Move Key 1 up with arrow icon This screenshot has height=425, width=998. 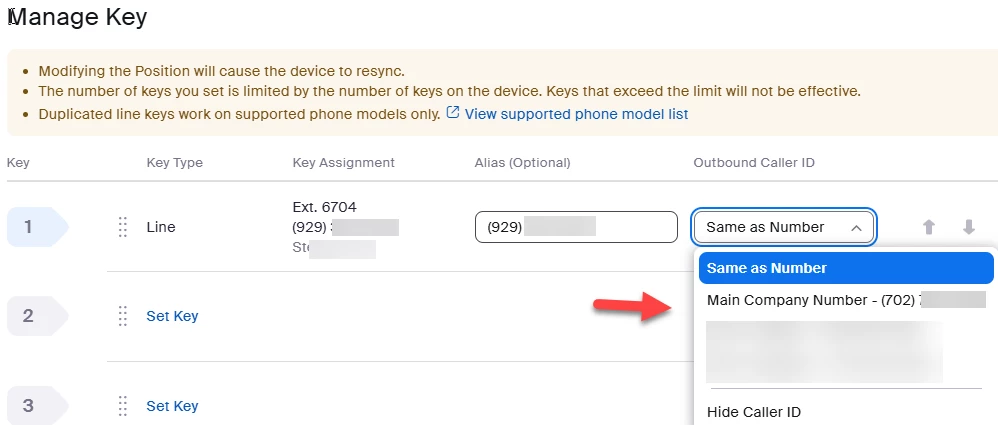929,227
